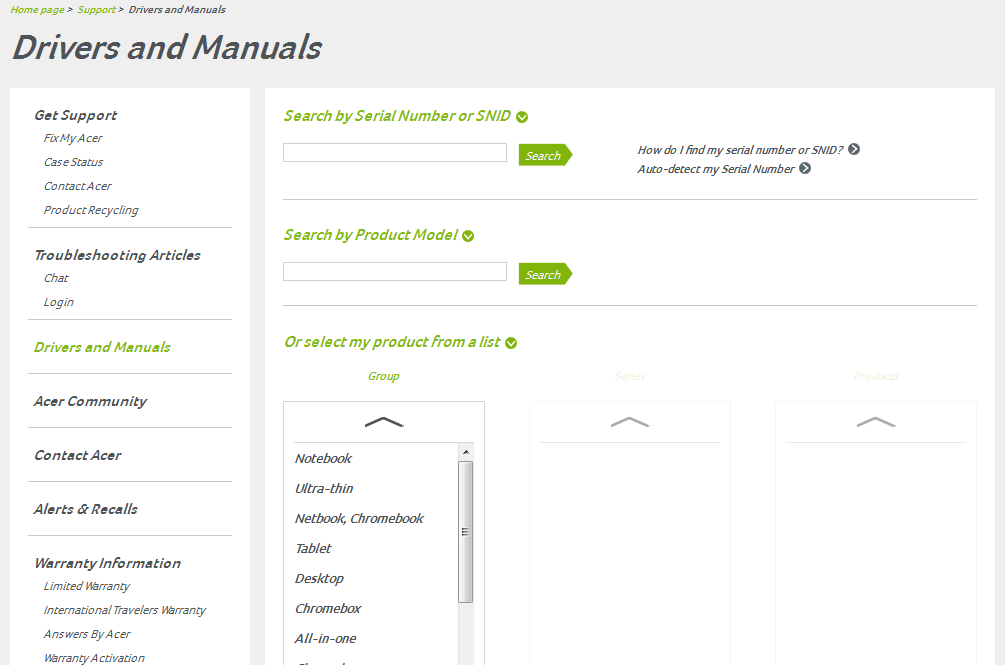Open Alerts & Recalls in sidebar
The width and height of the screenshot is (1005, 665).
[x=85, y=509]
